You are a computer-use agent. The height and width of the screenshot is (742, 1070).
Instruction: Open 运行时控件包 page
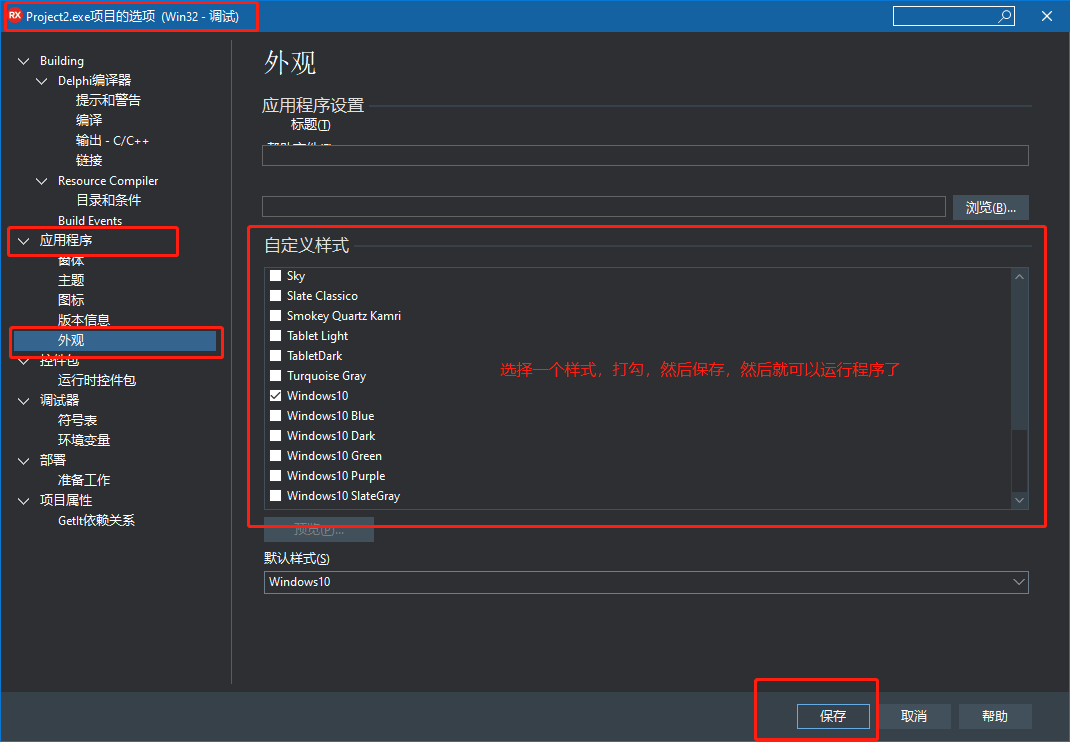coord(96,380)
